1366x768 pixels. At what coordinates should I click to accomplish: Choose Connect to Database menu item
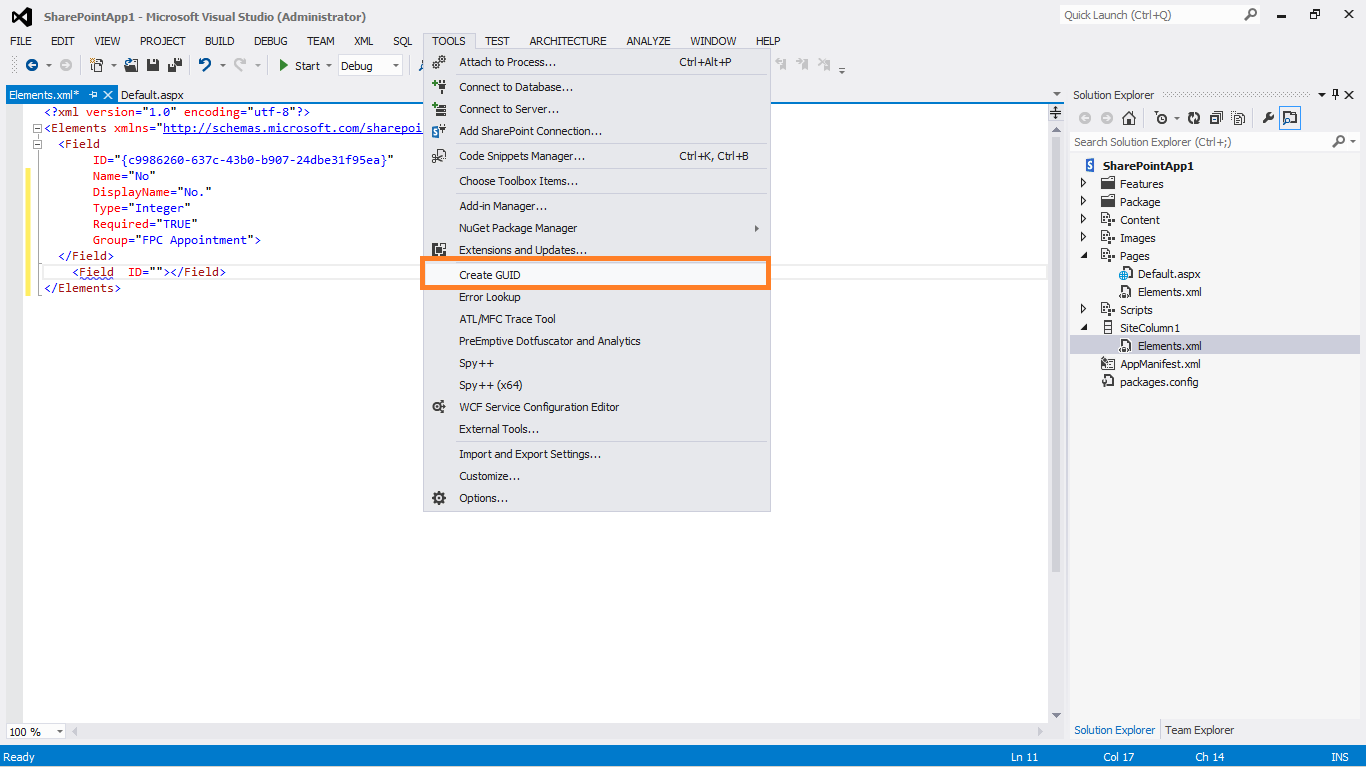(x=596, y=87)
